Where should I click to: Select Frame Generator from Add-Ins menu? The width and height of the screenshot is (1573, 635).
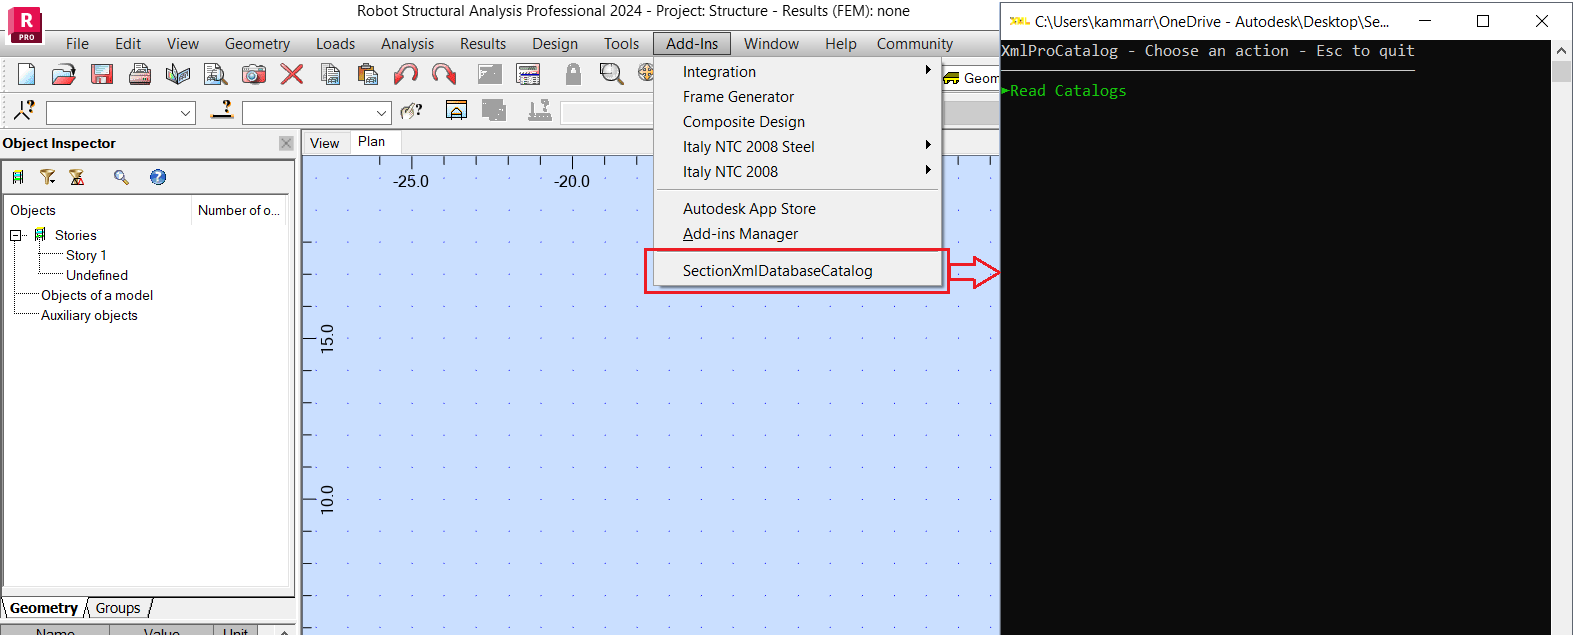pyautogui.click(x=738, y=97)
